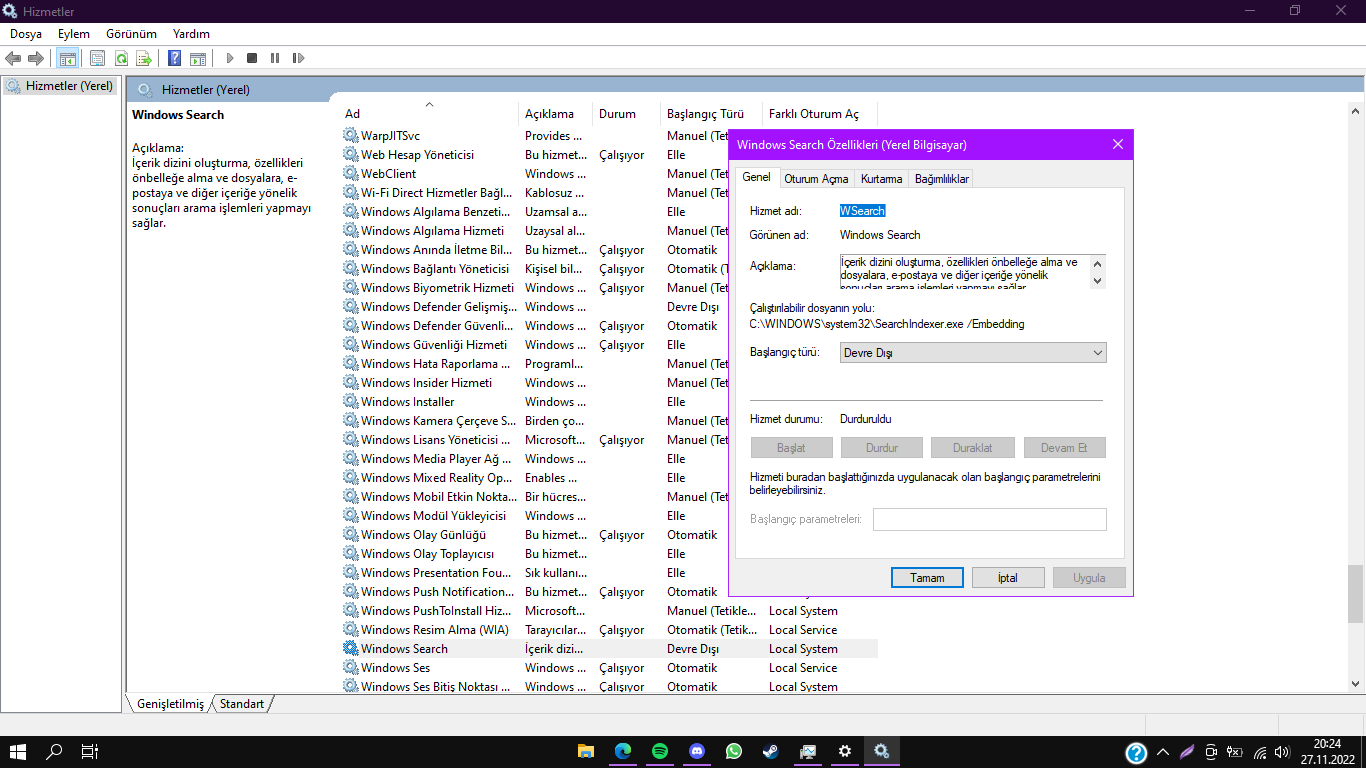The width and height of the screenshot is (1366, 768).
Task: Open the Başlangıç türü dropdown
Action: (973, 353)
